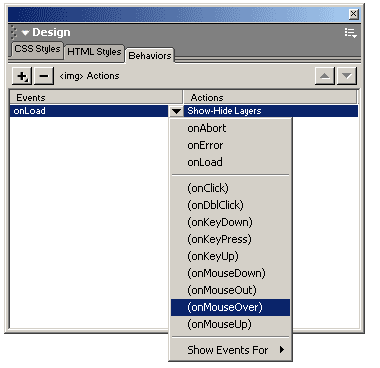The width and height of the screenshot is (380, 368).
Task: Move the behavior down with the down arrow
Action: [x=347, y=76]
